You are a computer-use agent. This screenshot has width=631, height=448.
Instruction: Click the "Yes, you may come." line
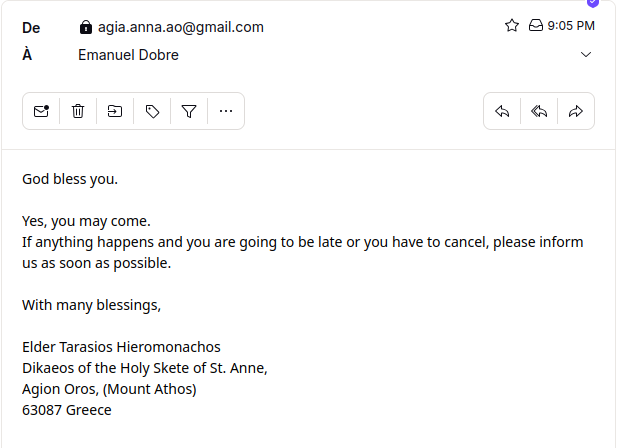[x=86, y=221]
